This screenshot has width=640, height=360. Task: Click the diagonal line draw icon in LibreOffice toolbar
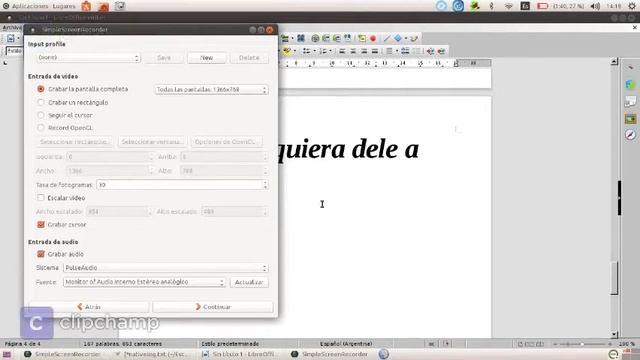click(387, 39)
